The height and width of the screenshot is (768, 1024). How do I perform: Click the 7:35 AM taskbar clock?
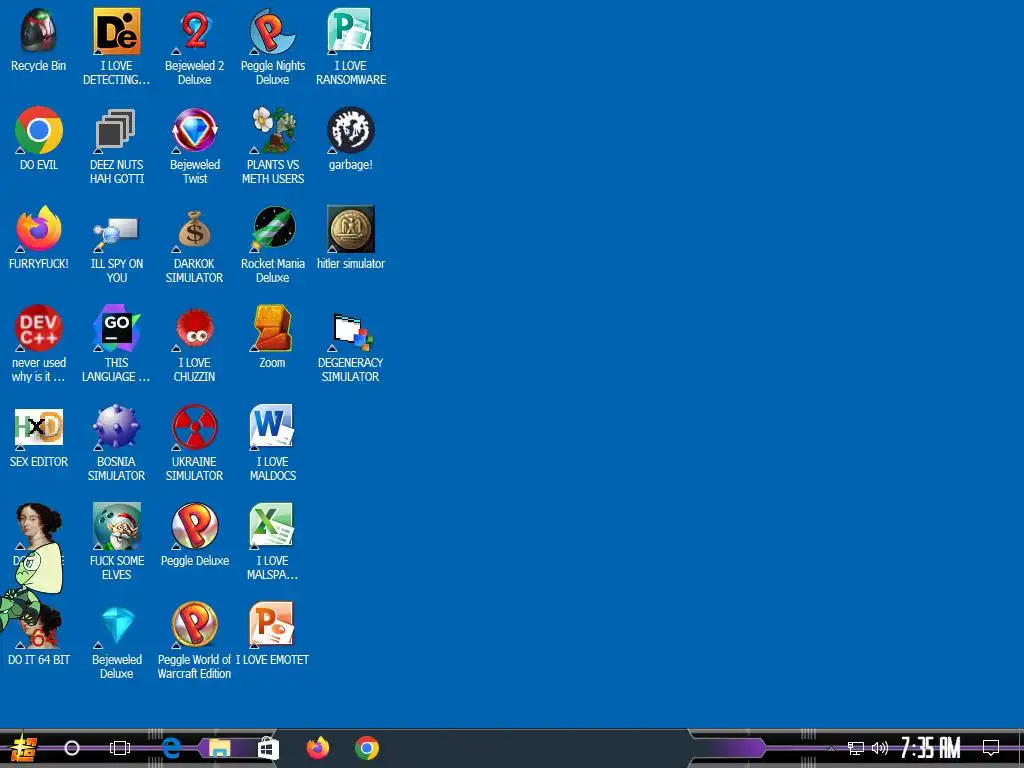(x=930, y=748)
